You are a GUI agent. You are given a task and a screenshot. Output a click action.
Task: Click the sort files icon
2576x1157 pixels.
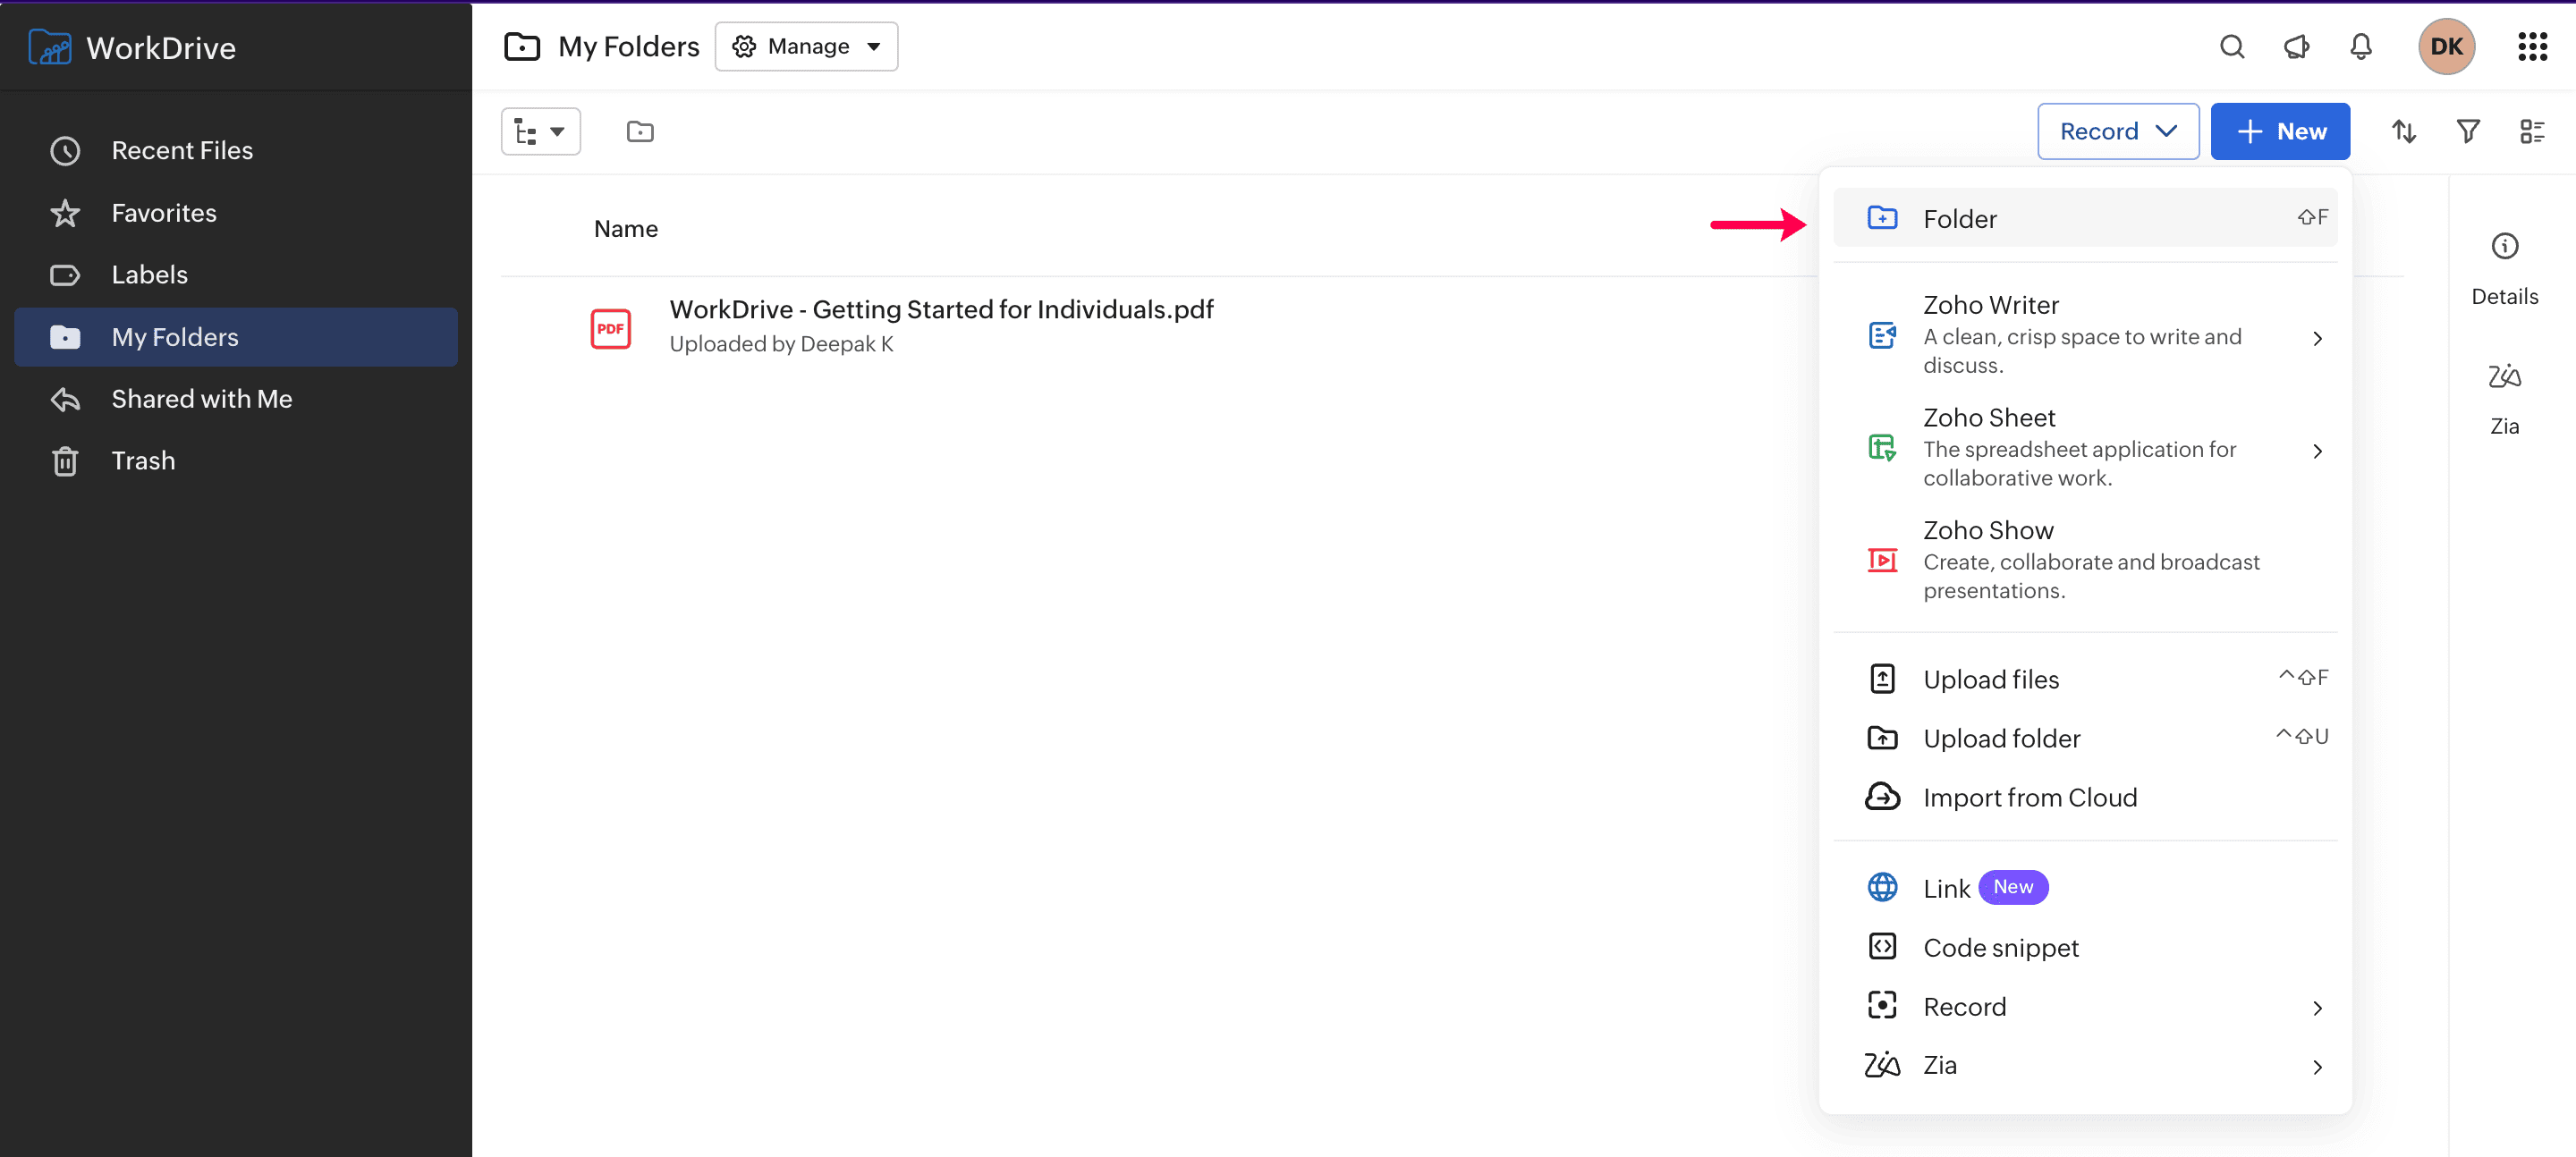2404,131
